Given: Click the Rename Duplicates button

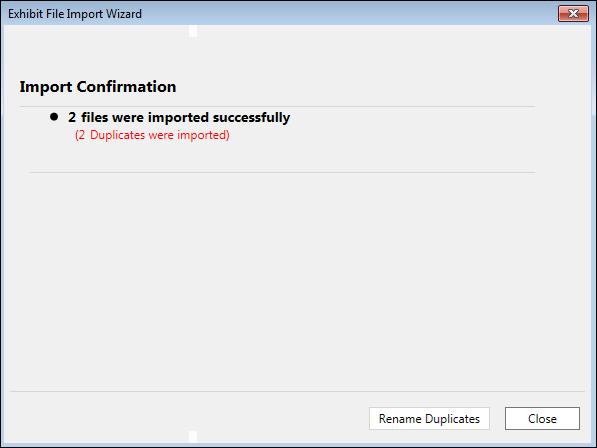Looking at the screenshot, I should coord(429,419).
